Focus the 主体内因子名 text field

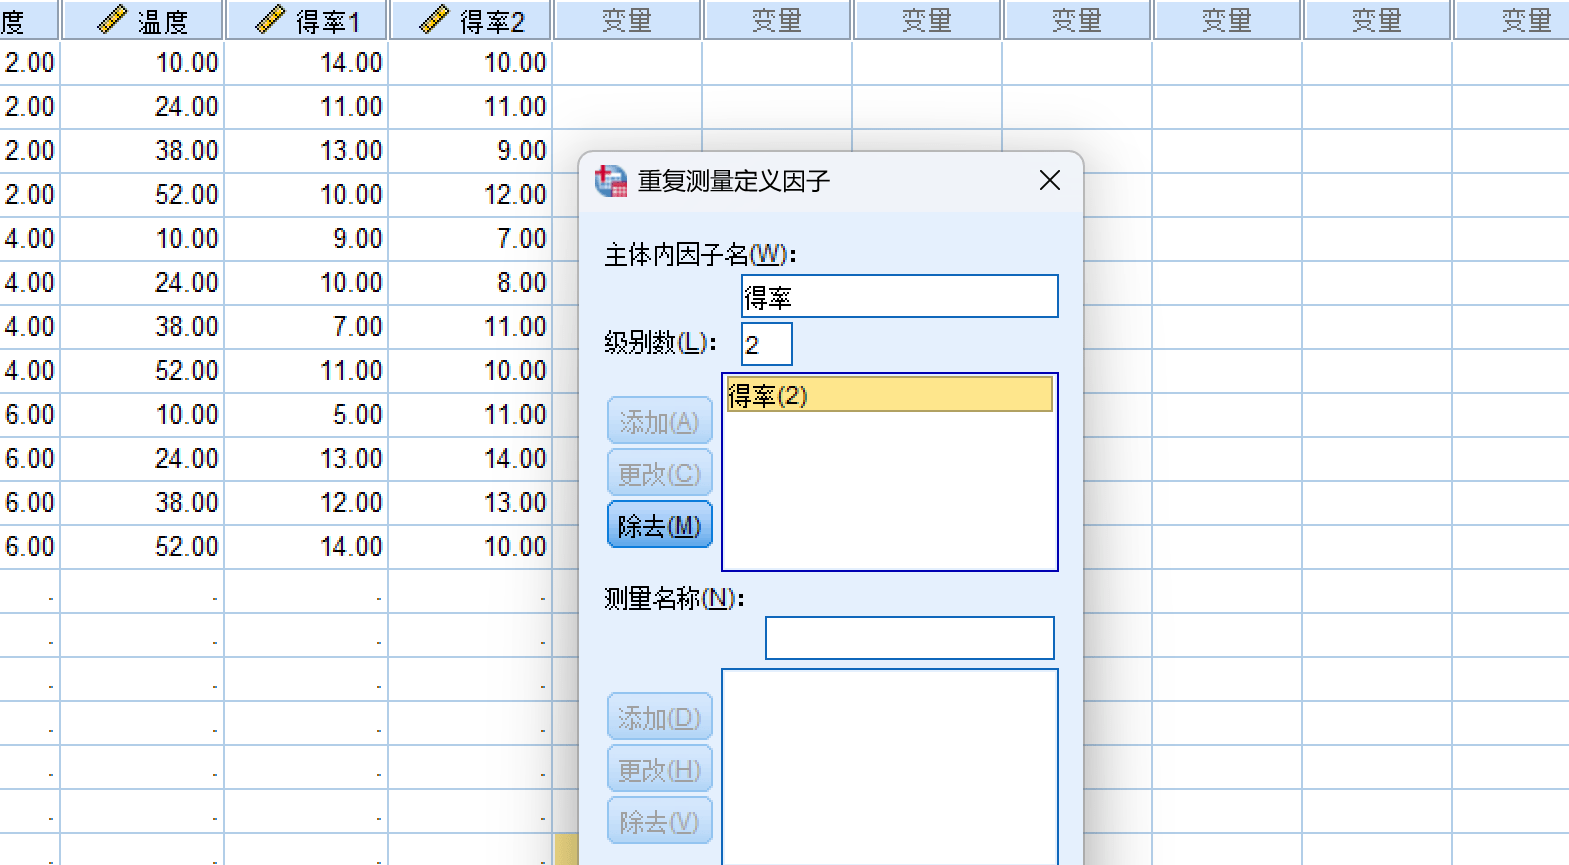[x=899, y=297]
